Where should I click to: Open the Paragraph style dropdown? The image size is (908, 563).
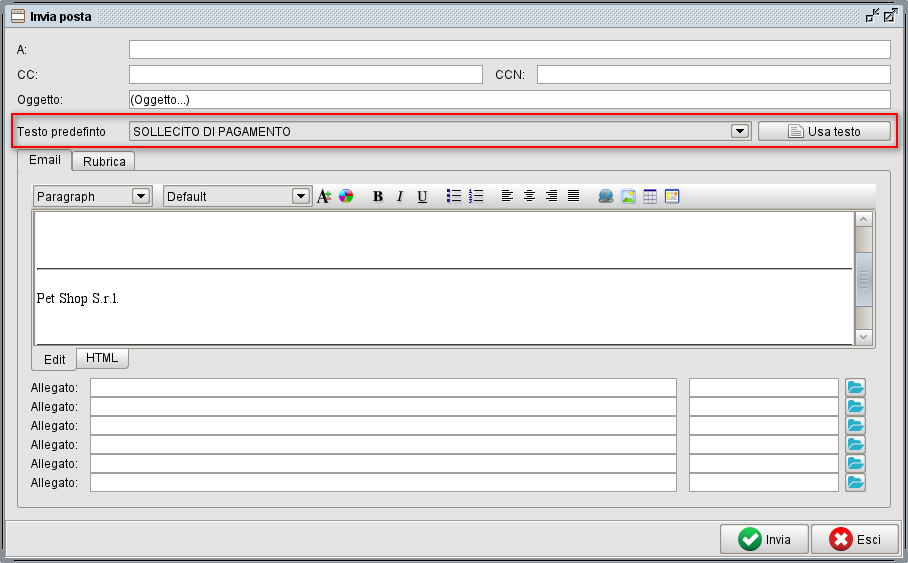[141, 197]
